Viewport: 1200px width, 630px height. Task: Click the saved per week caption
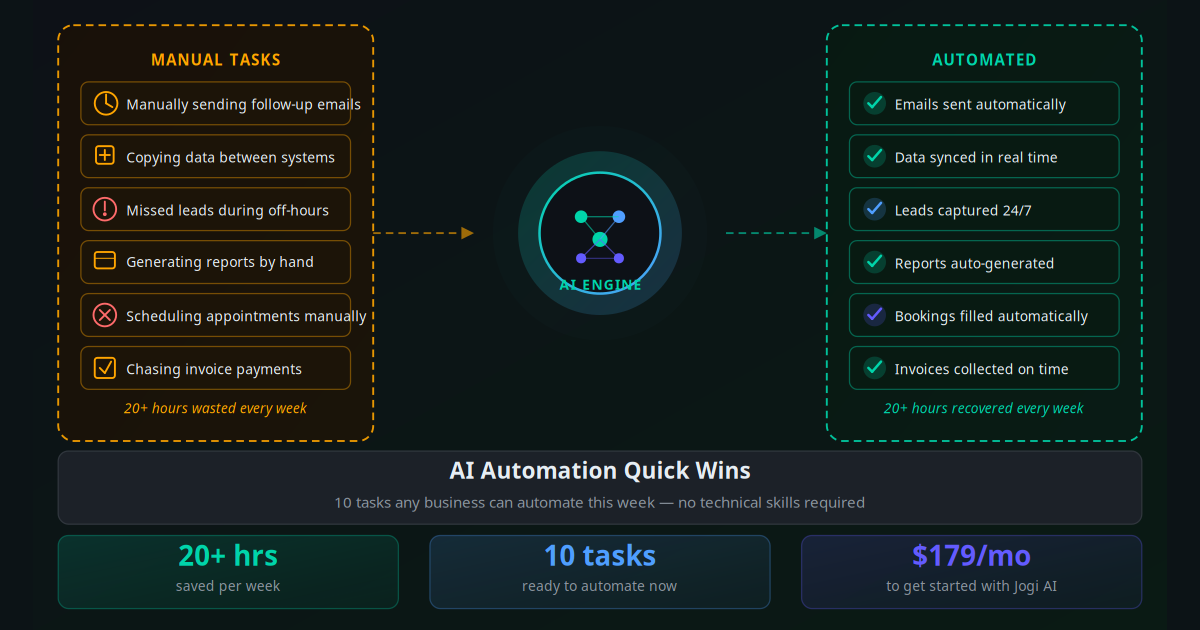[x=228, y=586]
